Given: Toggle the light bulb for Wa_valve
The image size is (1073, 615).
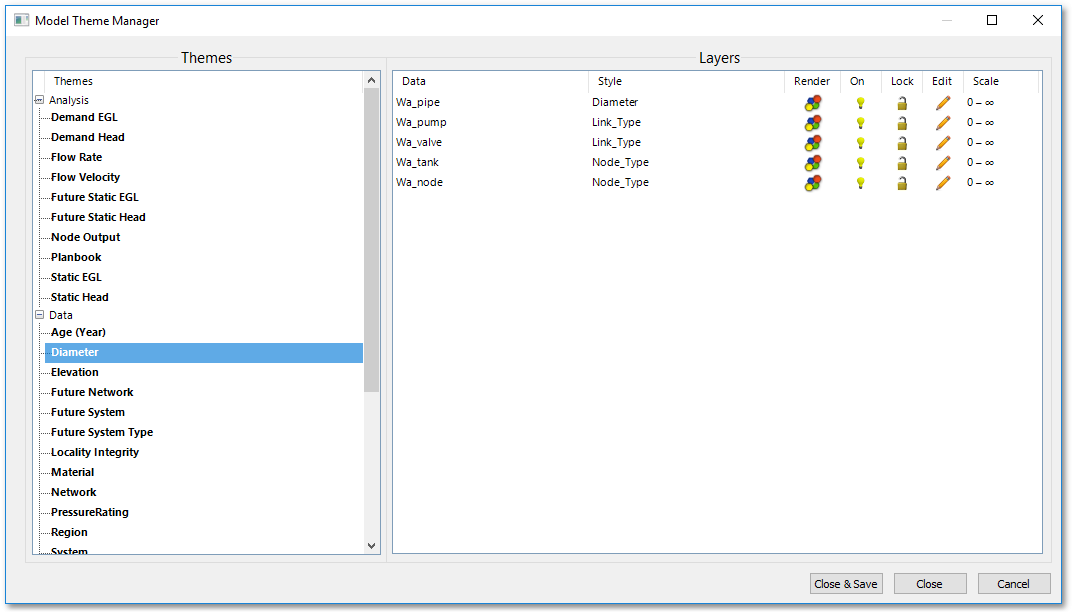Looking at the screenshot, I should (x=860, y=143).
